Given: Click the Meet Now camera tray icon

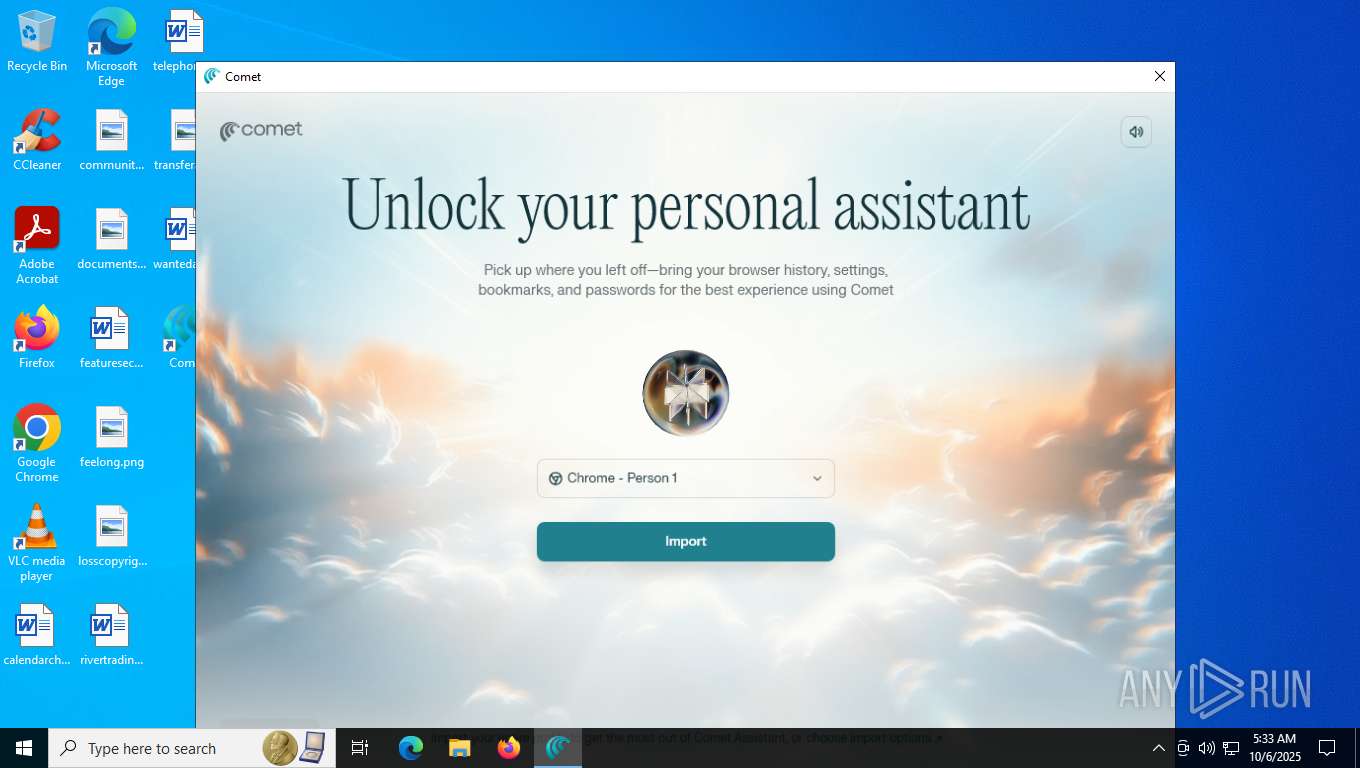Looking at the screenshot, I should pos(1183,748).
